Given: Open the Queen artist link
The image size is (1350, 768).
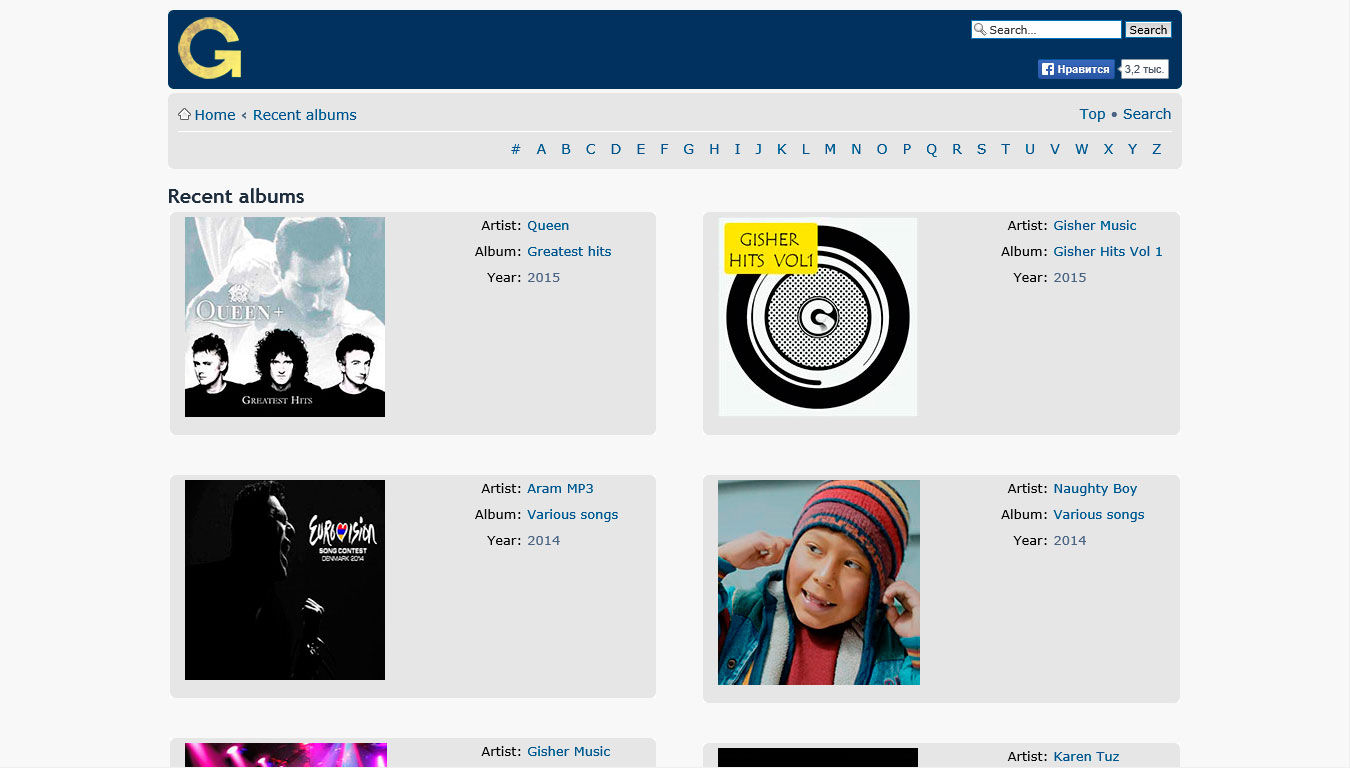Looking at the screenshot, I should (x=548, y=226).
